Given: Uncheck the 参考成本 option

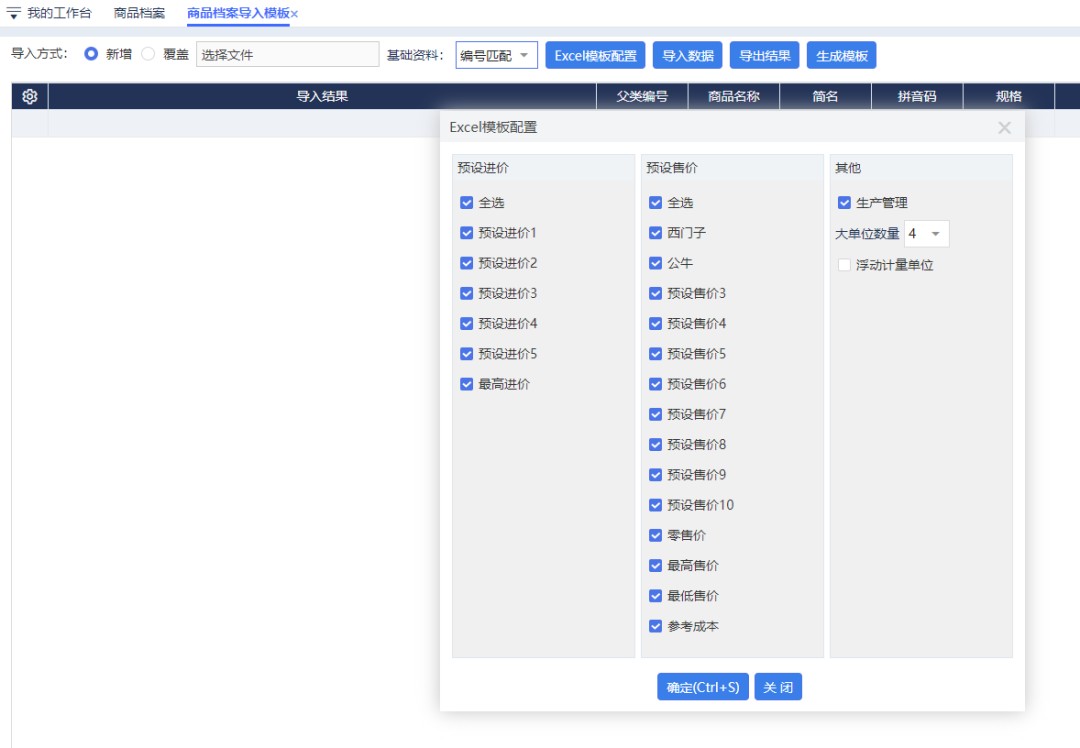Looking at the screenshot, I should pos(656,626).
